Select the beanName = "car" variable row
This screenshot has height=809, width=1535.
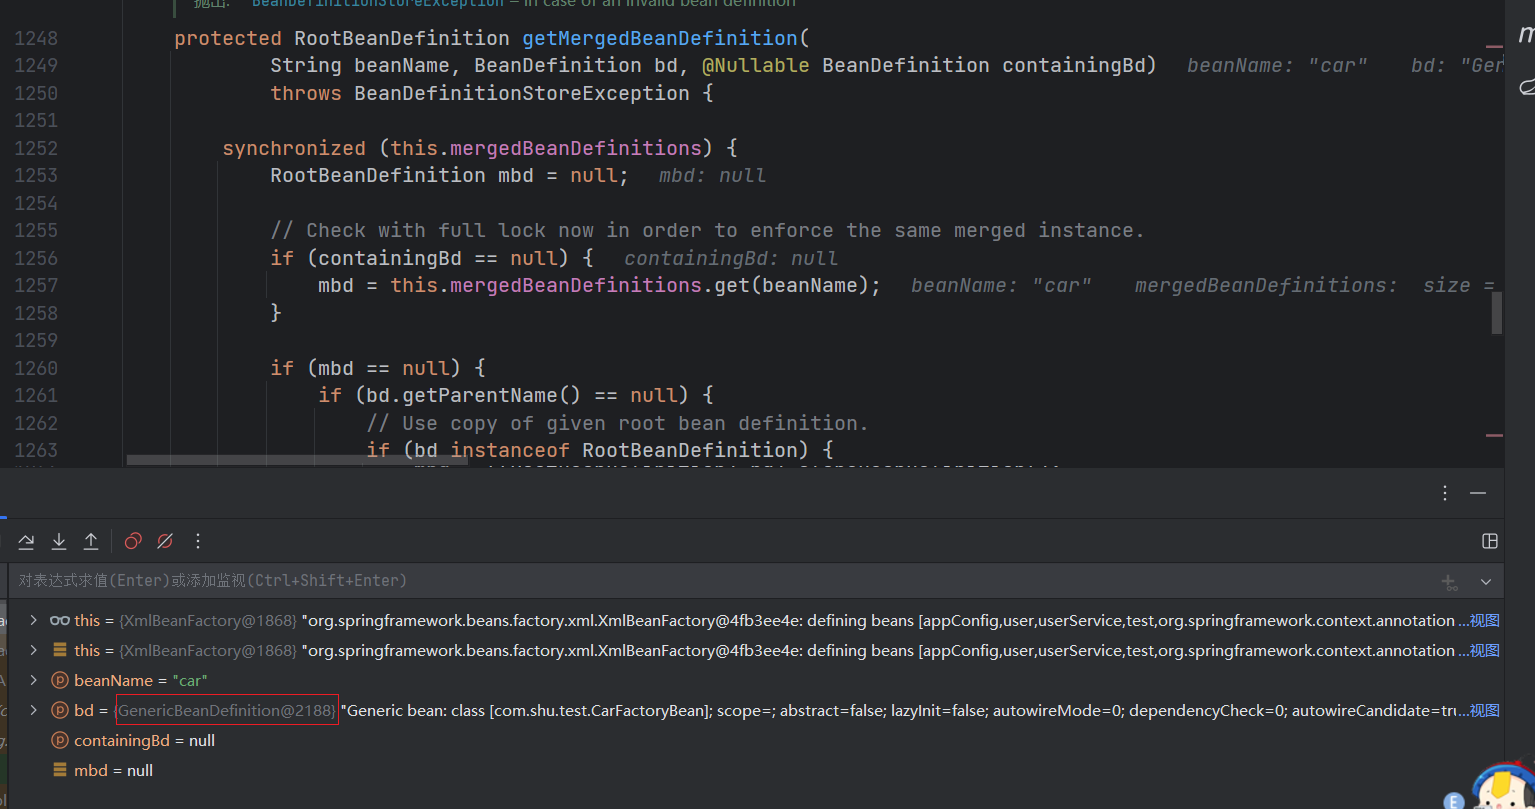coord(755,680)
